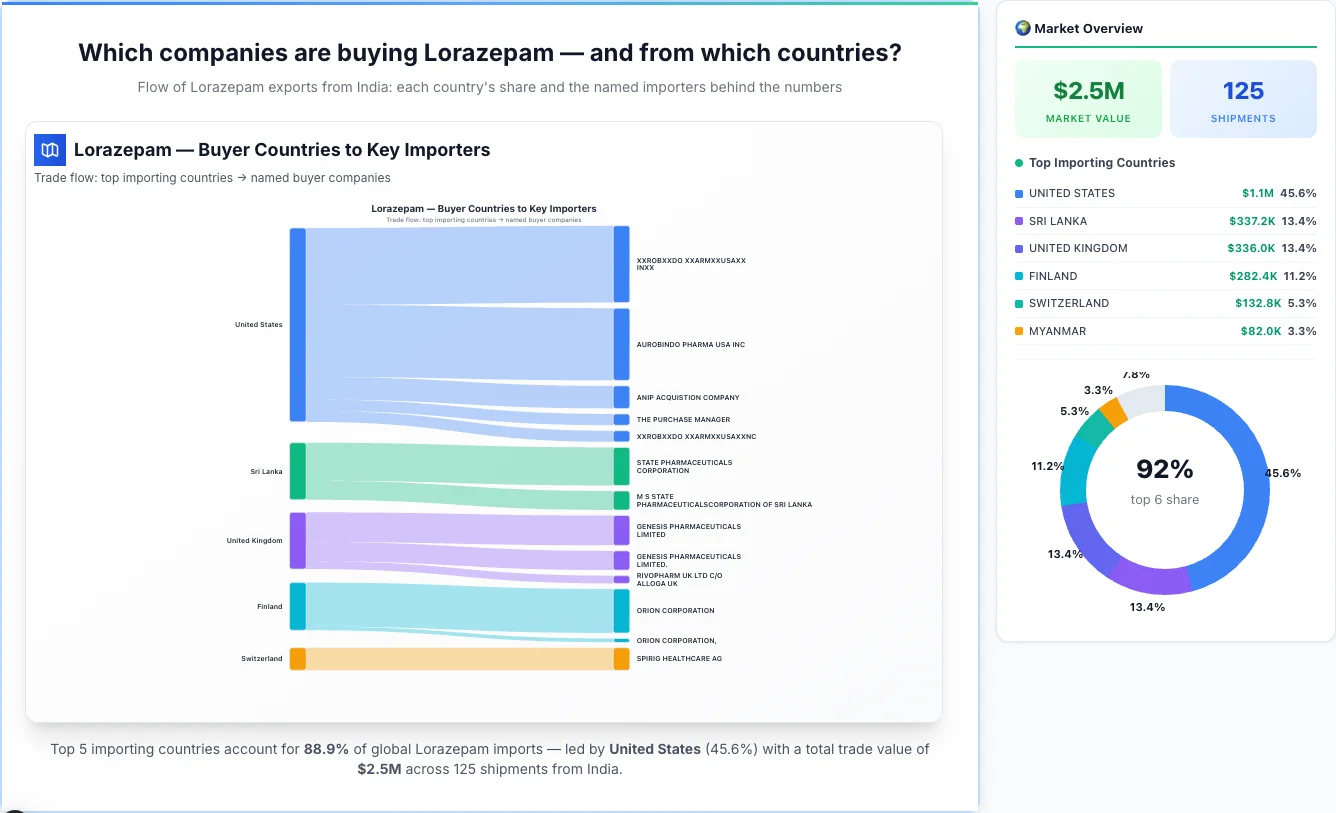The height and width of the screenshot is (813, 1336).
Task: Click the blue legend square for UNITED STATES
Action: point(1019,193)
